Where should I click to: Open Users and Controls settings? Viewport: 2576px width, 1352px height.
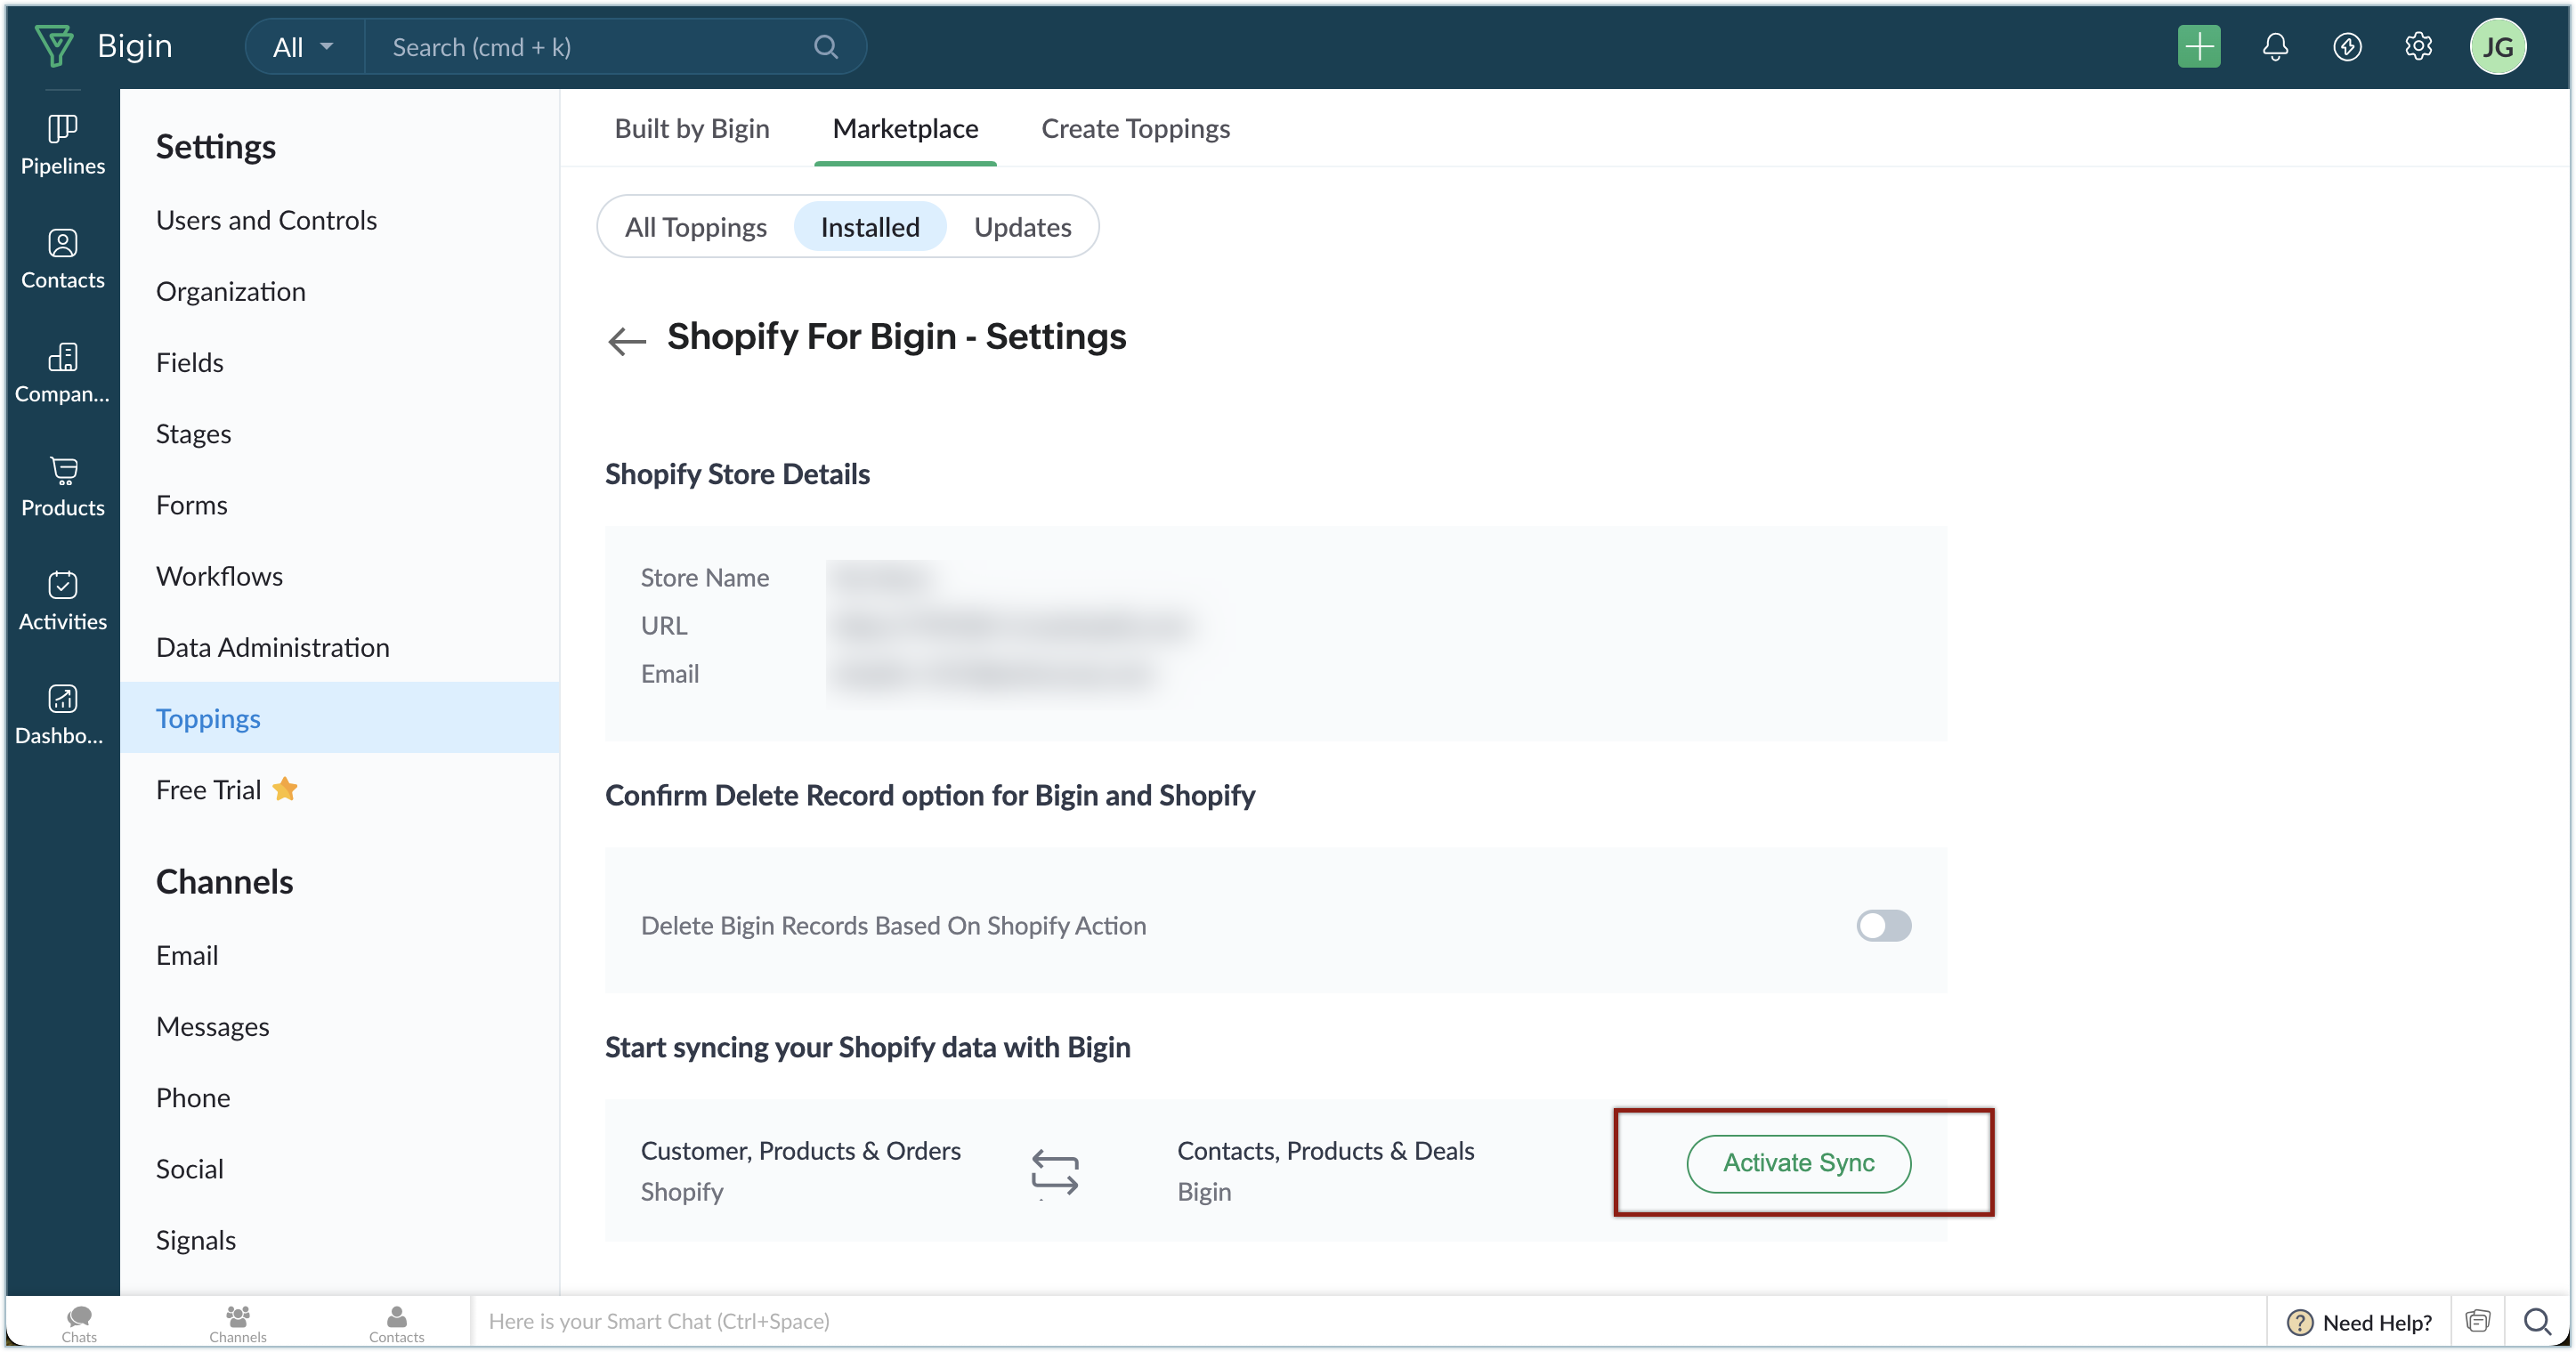pos(266,220)
